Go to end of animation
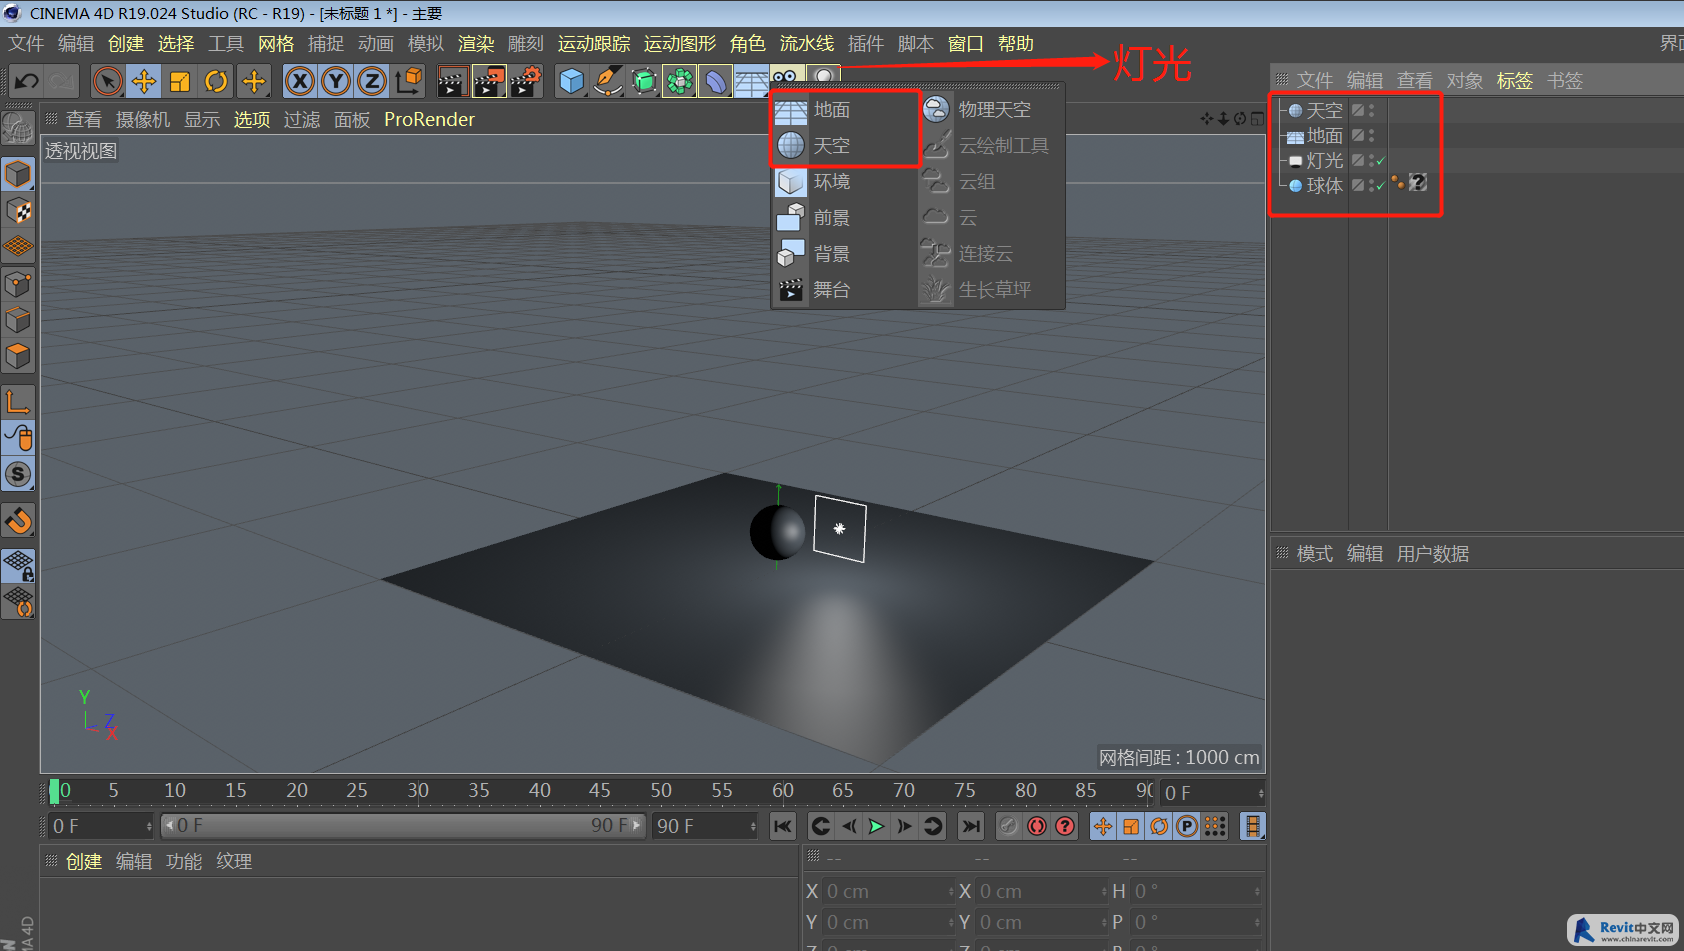The width and height of the screenshot is (1684, 951). [x=970, y=826]
